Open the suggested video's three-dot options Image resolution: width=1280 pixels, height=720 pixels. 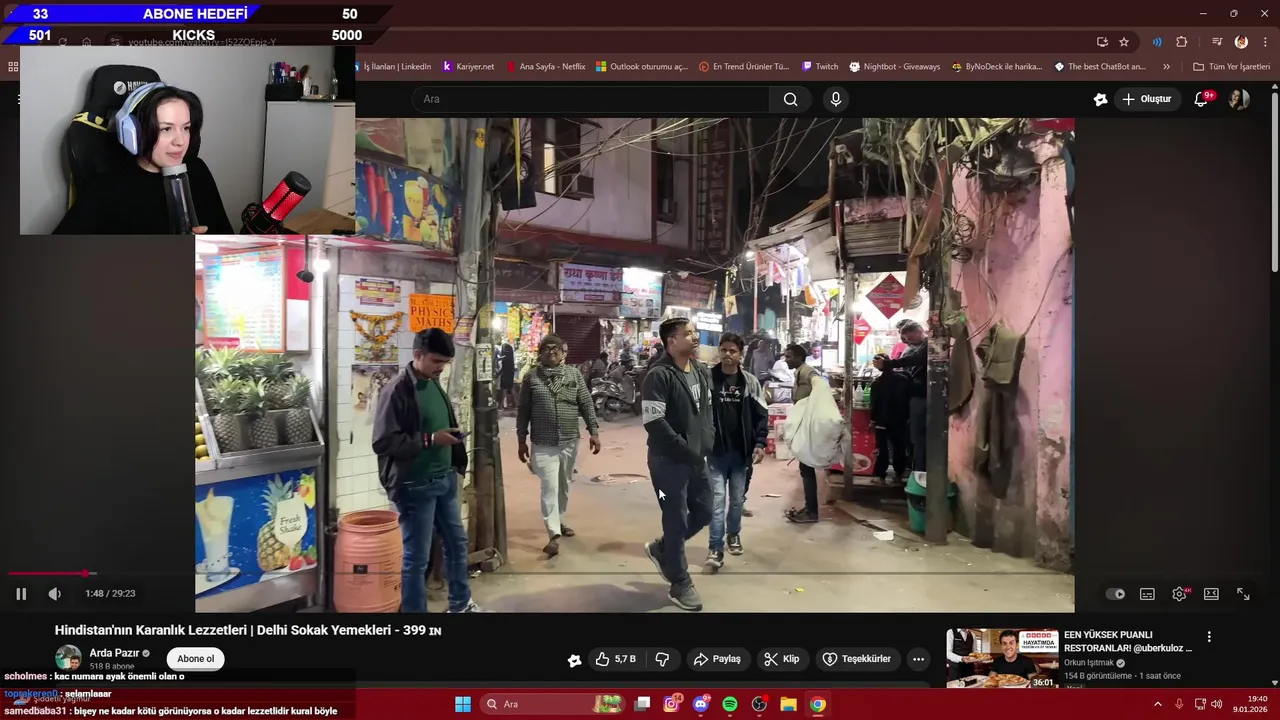1209,637
